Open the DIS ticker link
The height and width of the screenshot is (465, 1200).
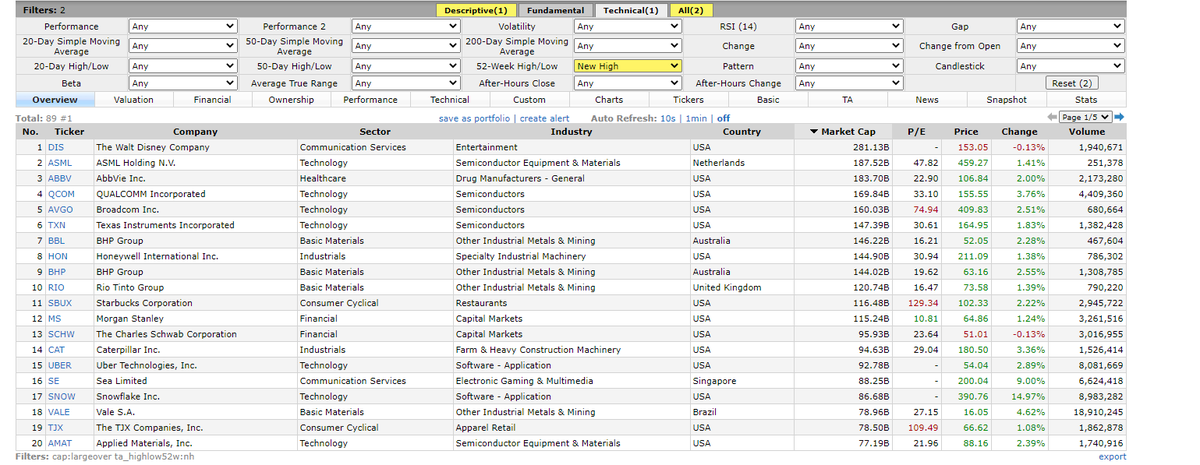coord(56,147)
